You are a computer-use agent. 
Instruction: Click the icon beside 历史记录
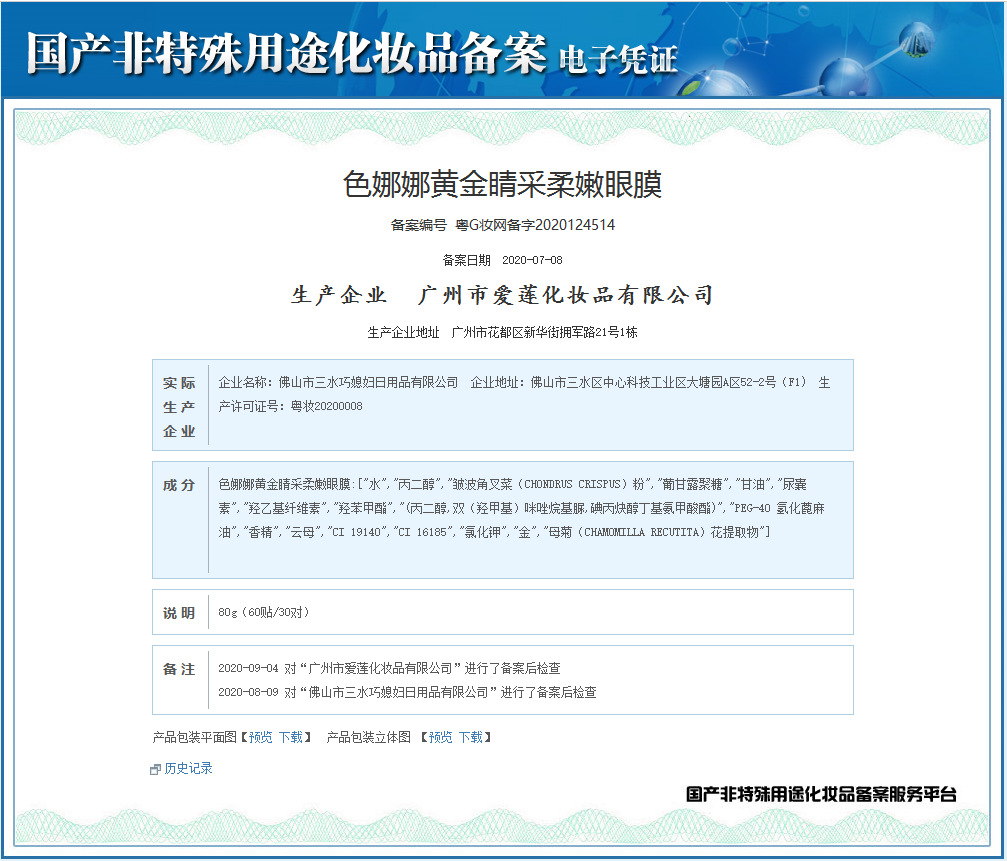[x=155, y=769]
